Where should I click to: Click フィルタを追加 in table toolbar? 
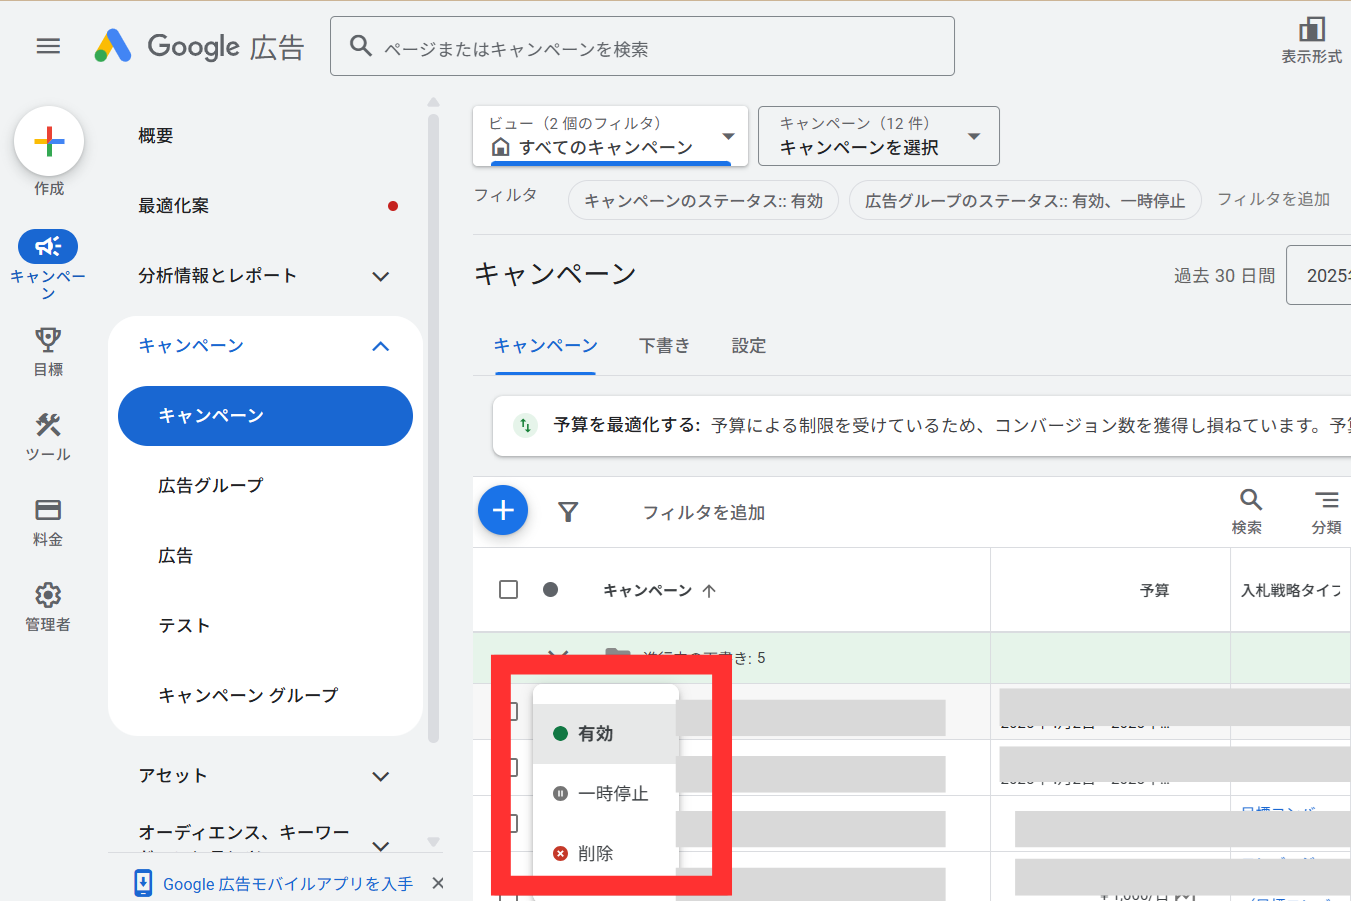(x=704, y=512)
